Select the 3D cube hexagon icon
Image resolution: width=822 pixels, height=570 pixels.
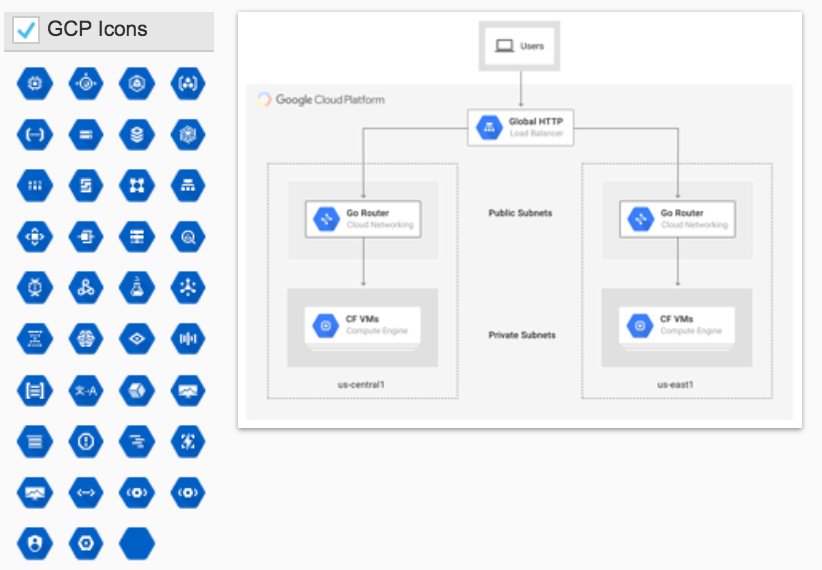tap(137, 391)
